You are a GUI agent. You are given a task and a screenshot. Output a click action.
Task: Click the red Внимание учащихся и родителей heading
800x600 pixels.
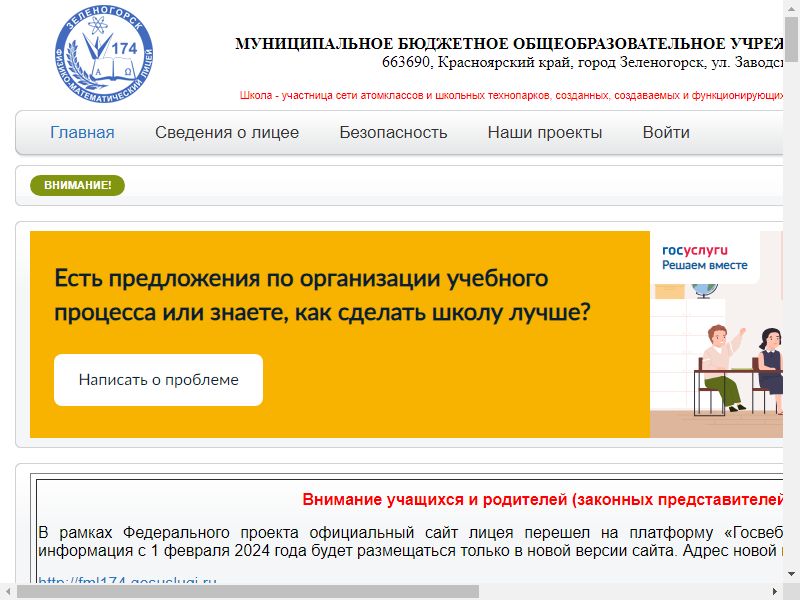542,499
